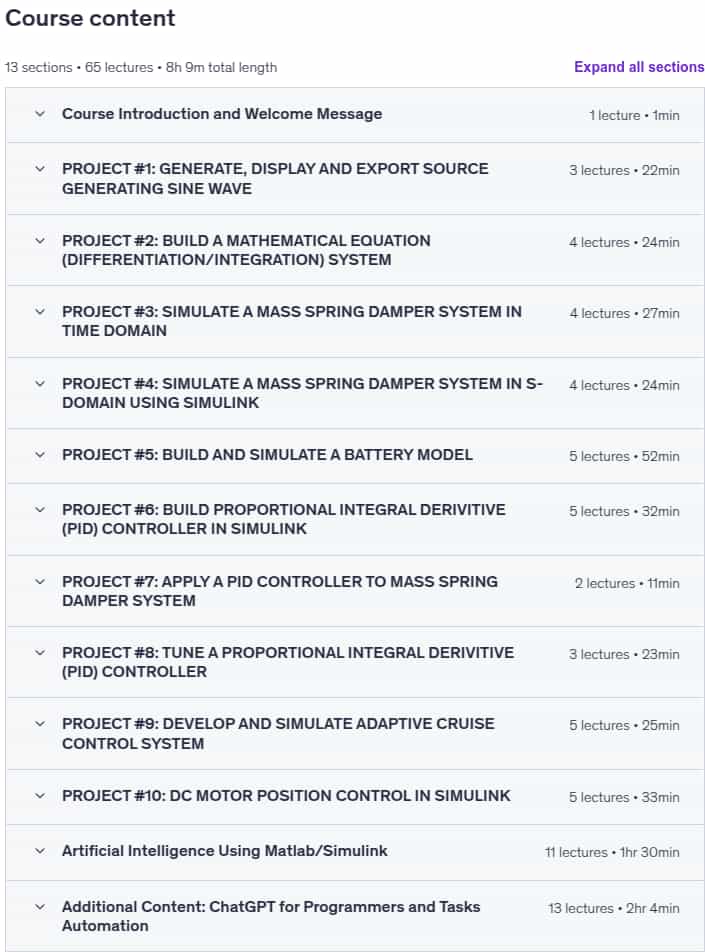Expand PROJECT #2 mathematical equation section chevron
Image resolution: width=705 pixels, height=952 pixels.
pyautogui.click(x=40, y=240)
